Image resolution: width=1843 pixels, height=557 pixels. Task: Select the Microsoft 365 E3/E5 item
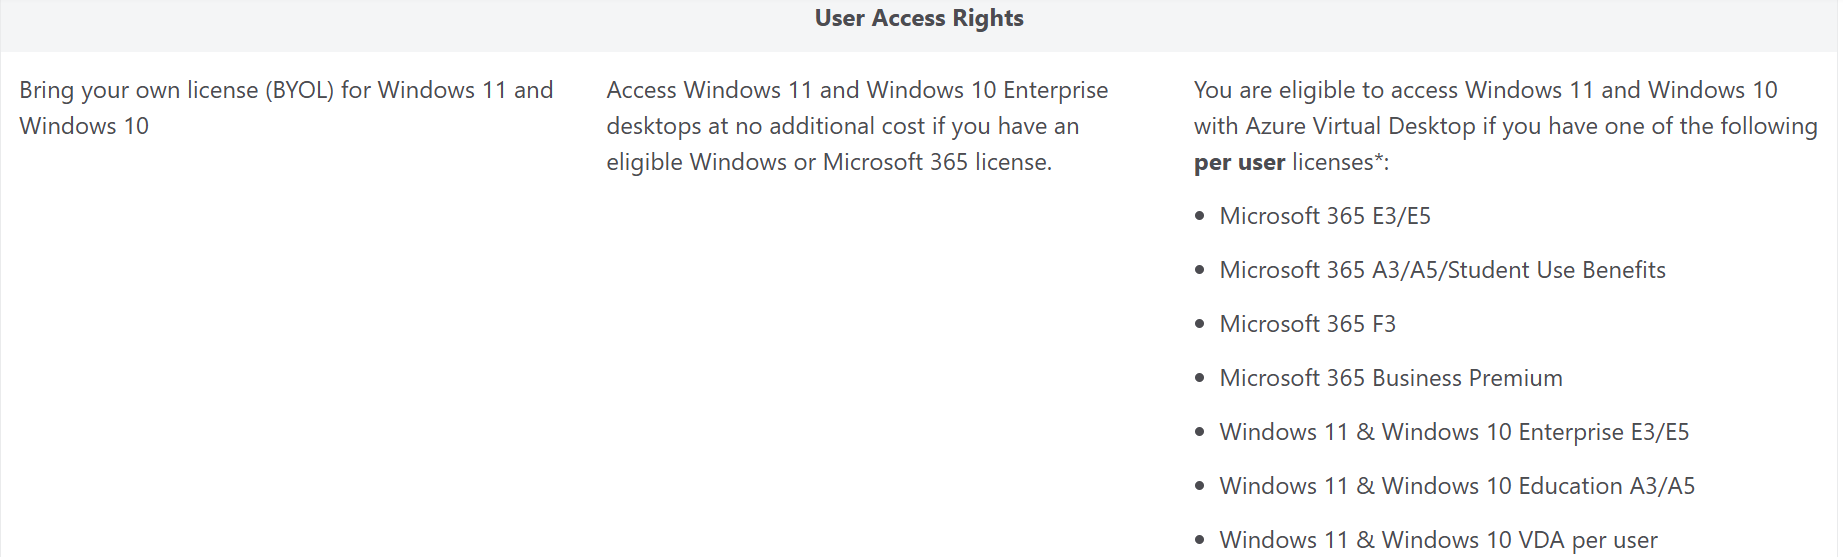click(x=1325, y=216)
